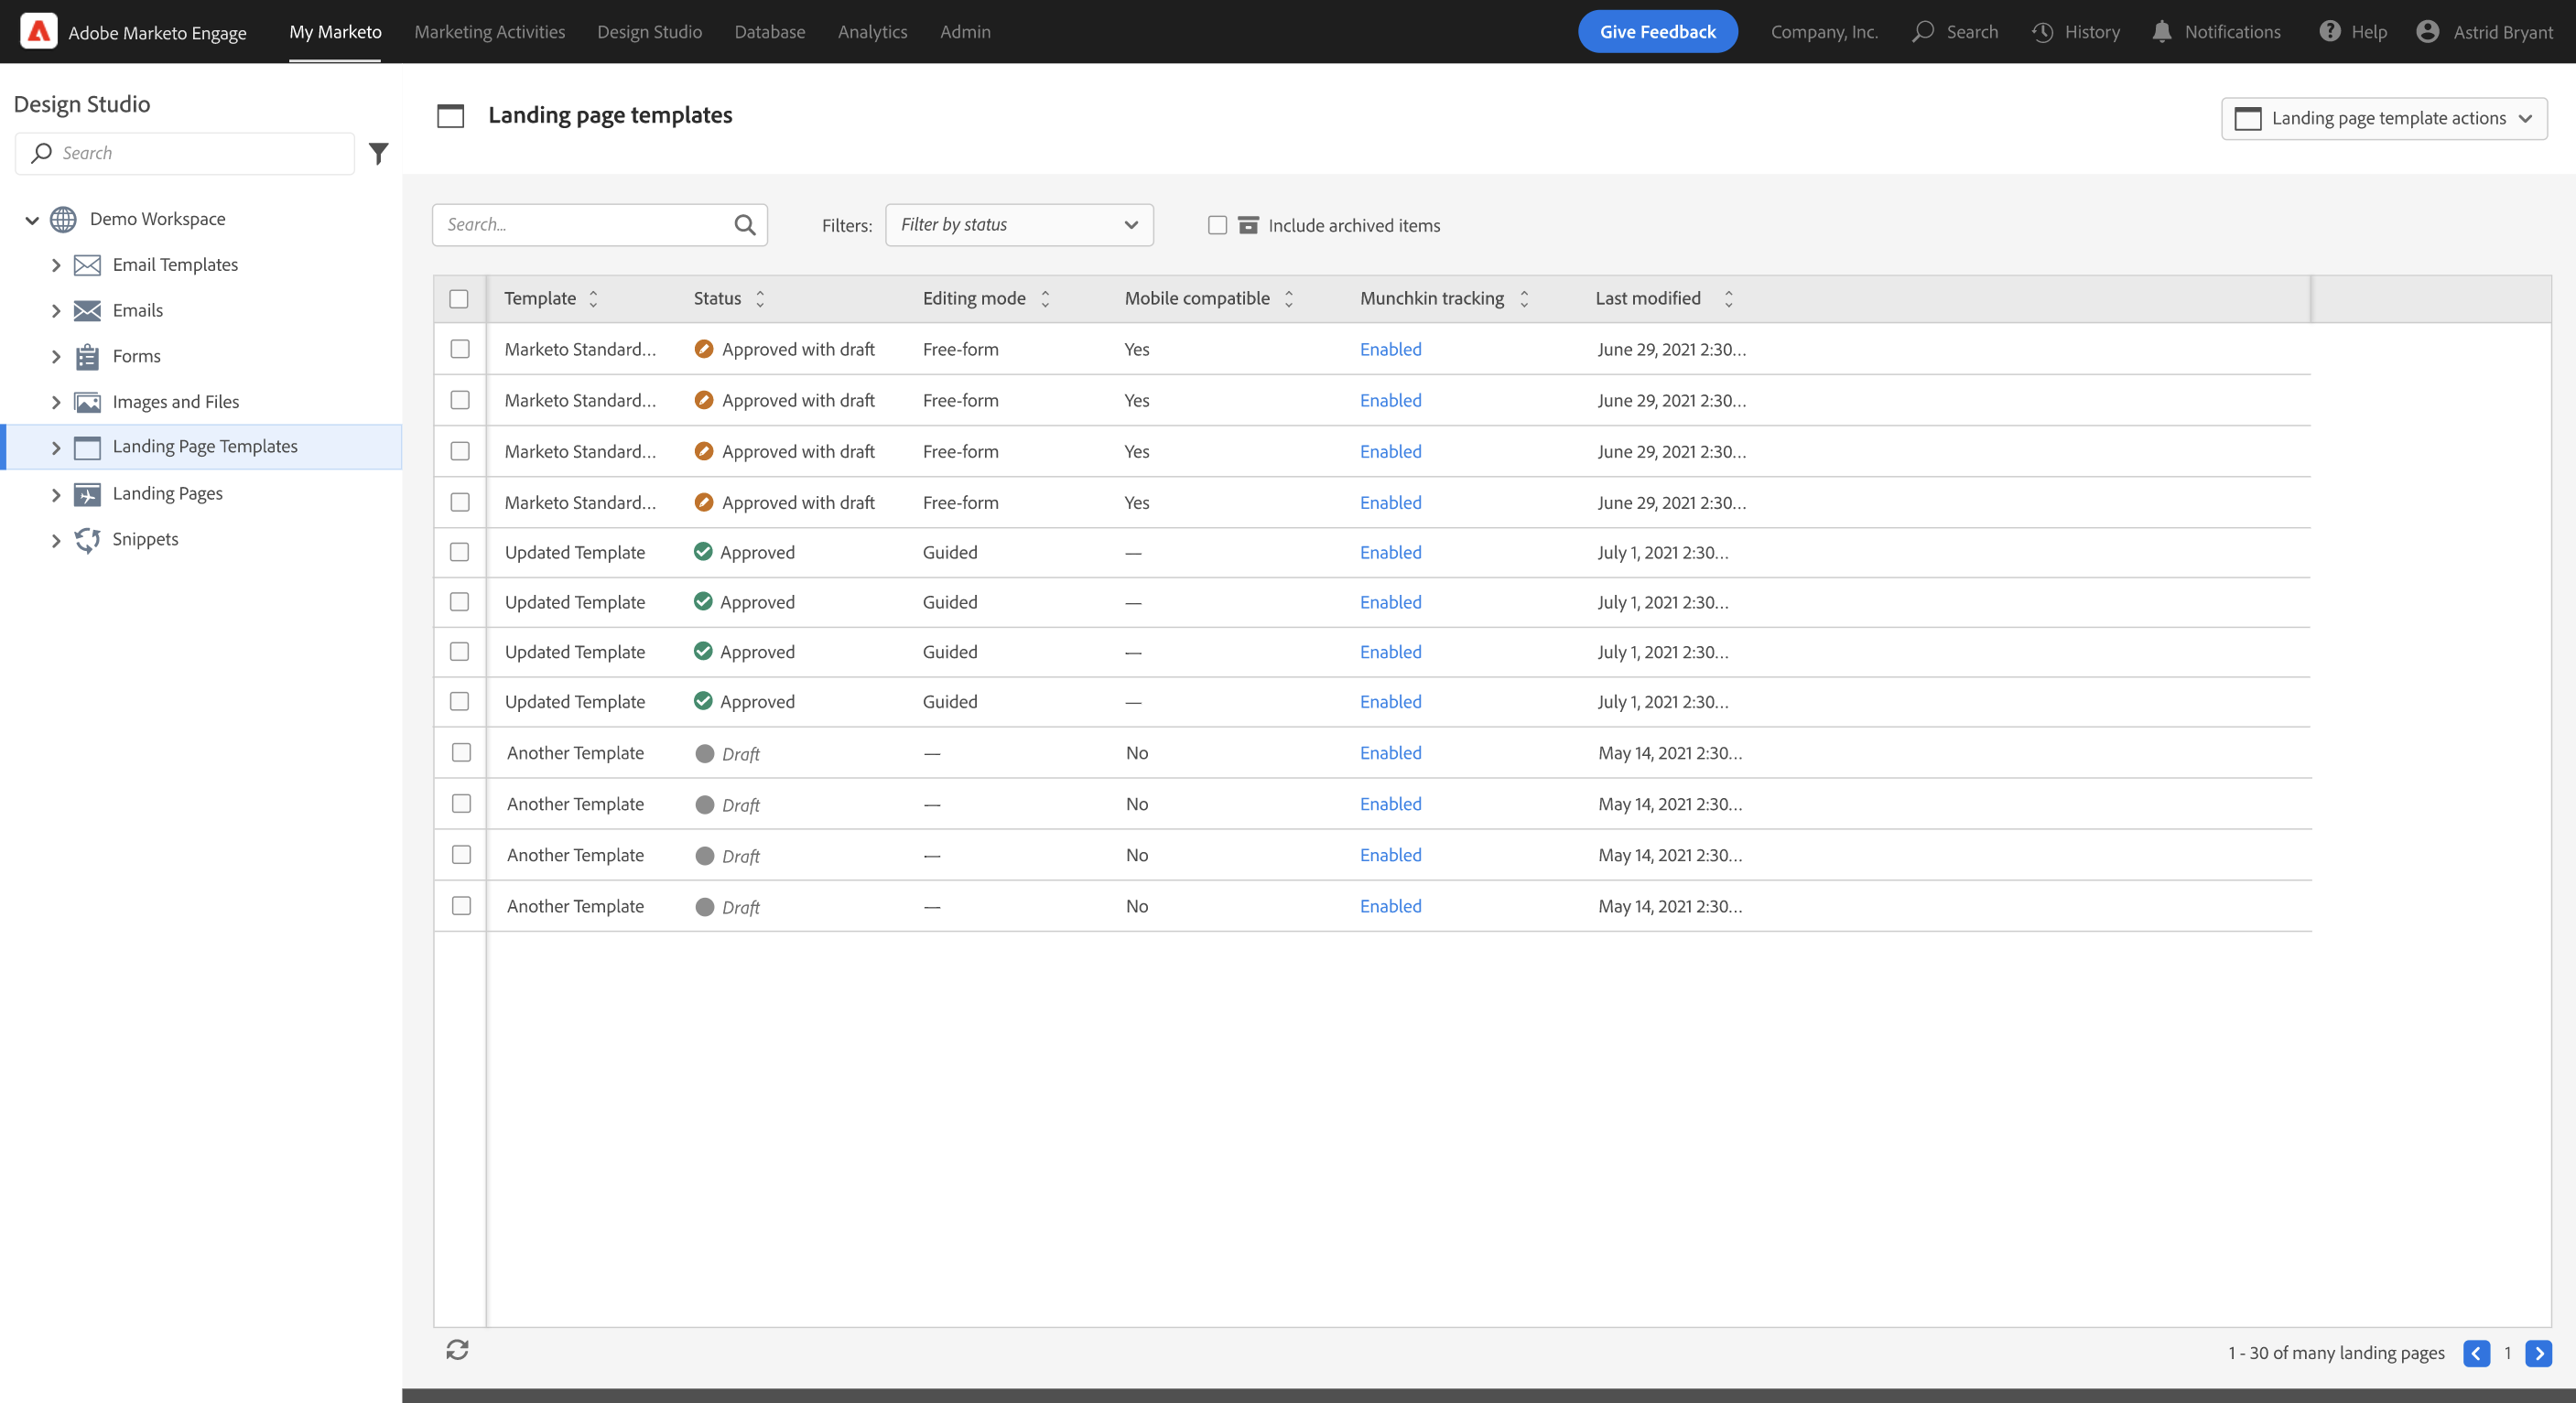Open the Notifications bell
This screenshot has width=2576, height=1403.
click(2161, 31)
